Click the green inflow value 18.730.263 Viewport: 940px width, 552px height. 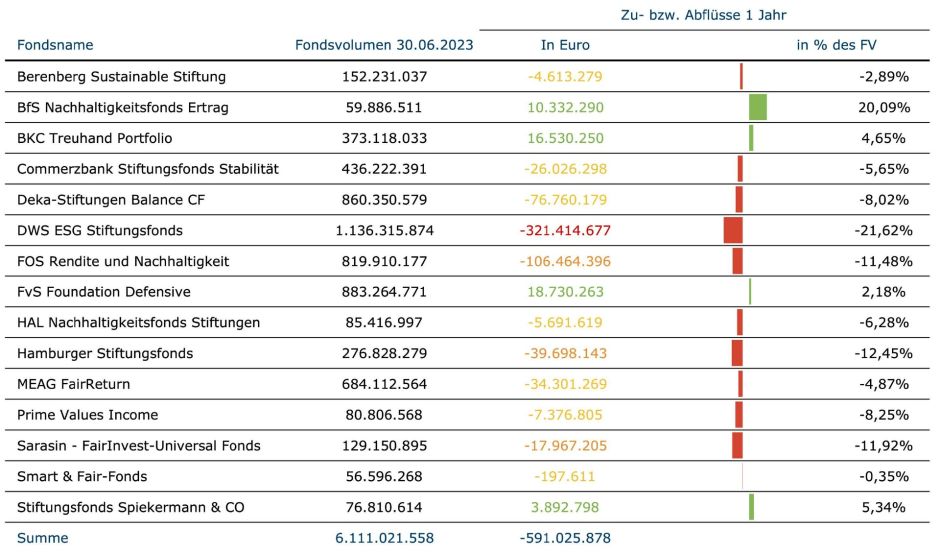click(565, 292)
